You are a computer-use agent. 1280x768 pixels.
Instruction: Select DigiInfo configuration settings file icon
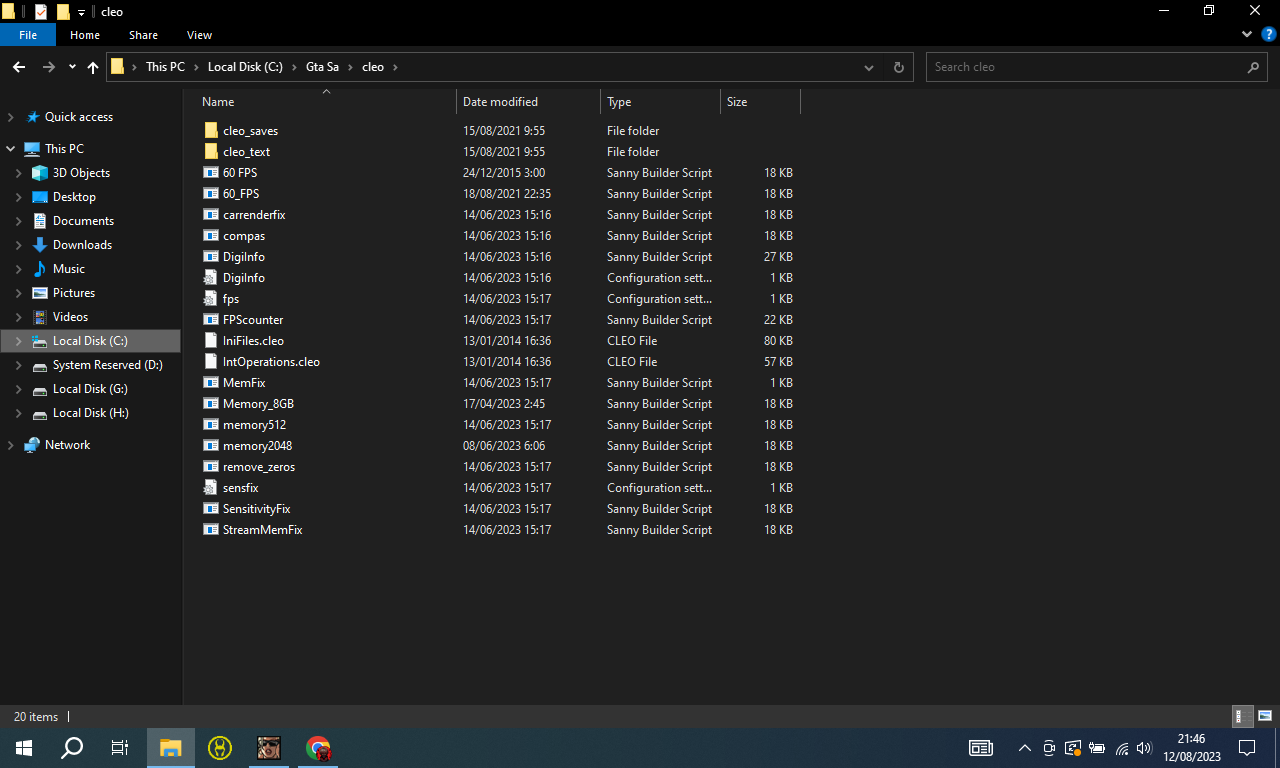[x=210, y=278]
